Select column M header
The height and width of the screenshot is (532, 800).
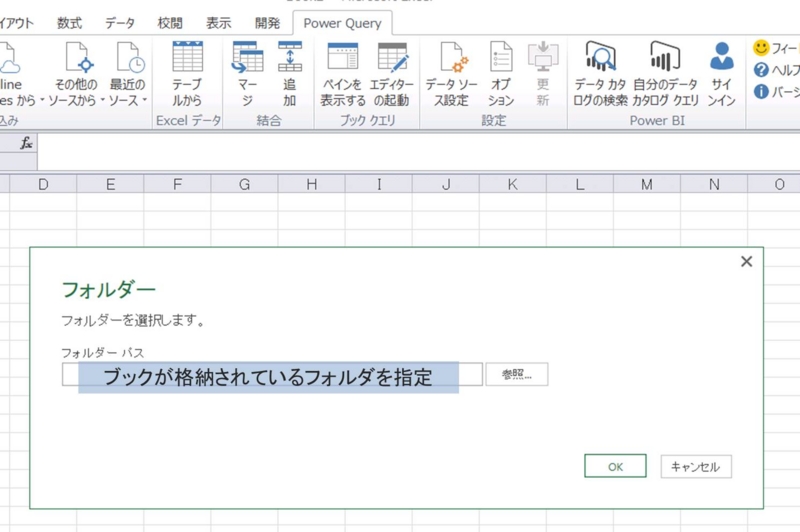[x=647, y=184]
